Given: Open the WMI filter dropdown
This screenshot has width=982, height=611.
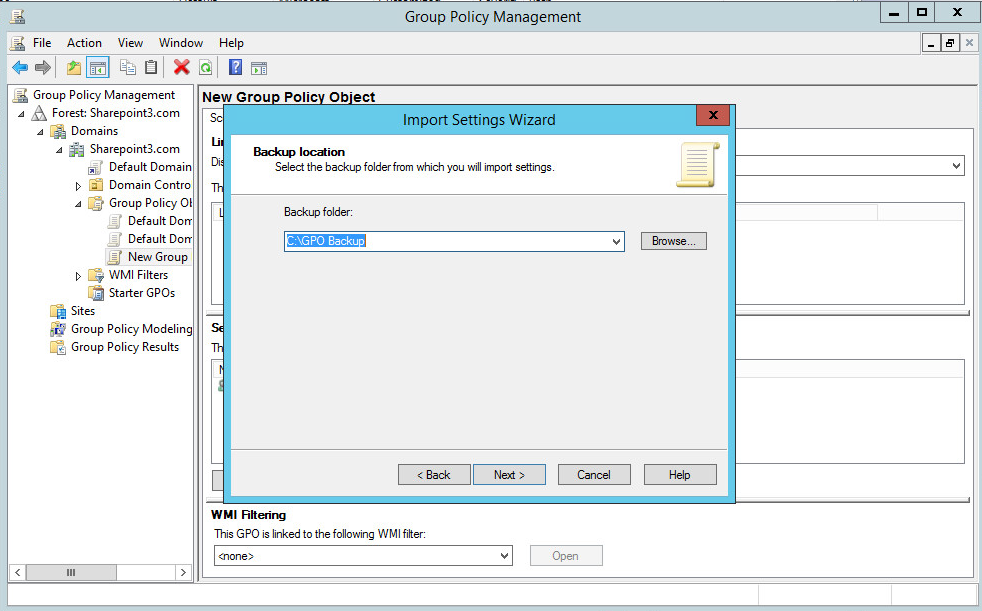Looking at the screenshot, I should pyautogui.click(x=504, y=556).
